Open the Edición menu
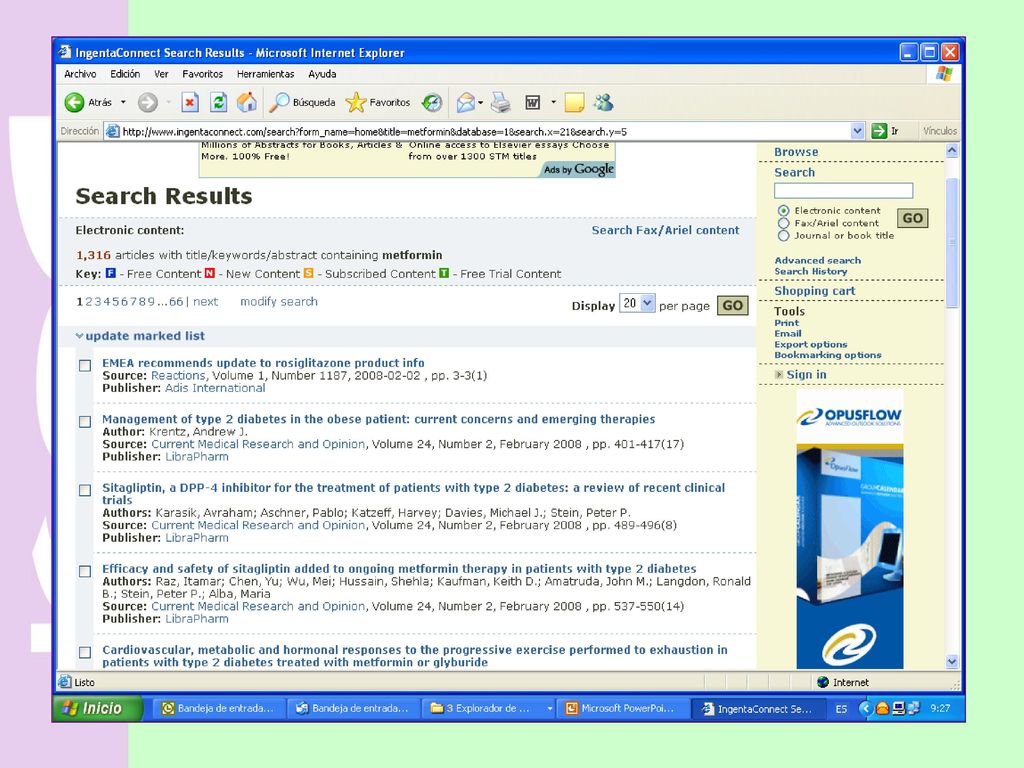 point(125,74)
